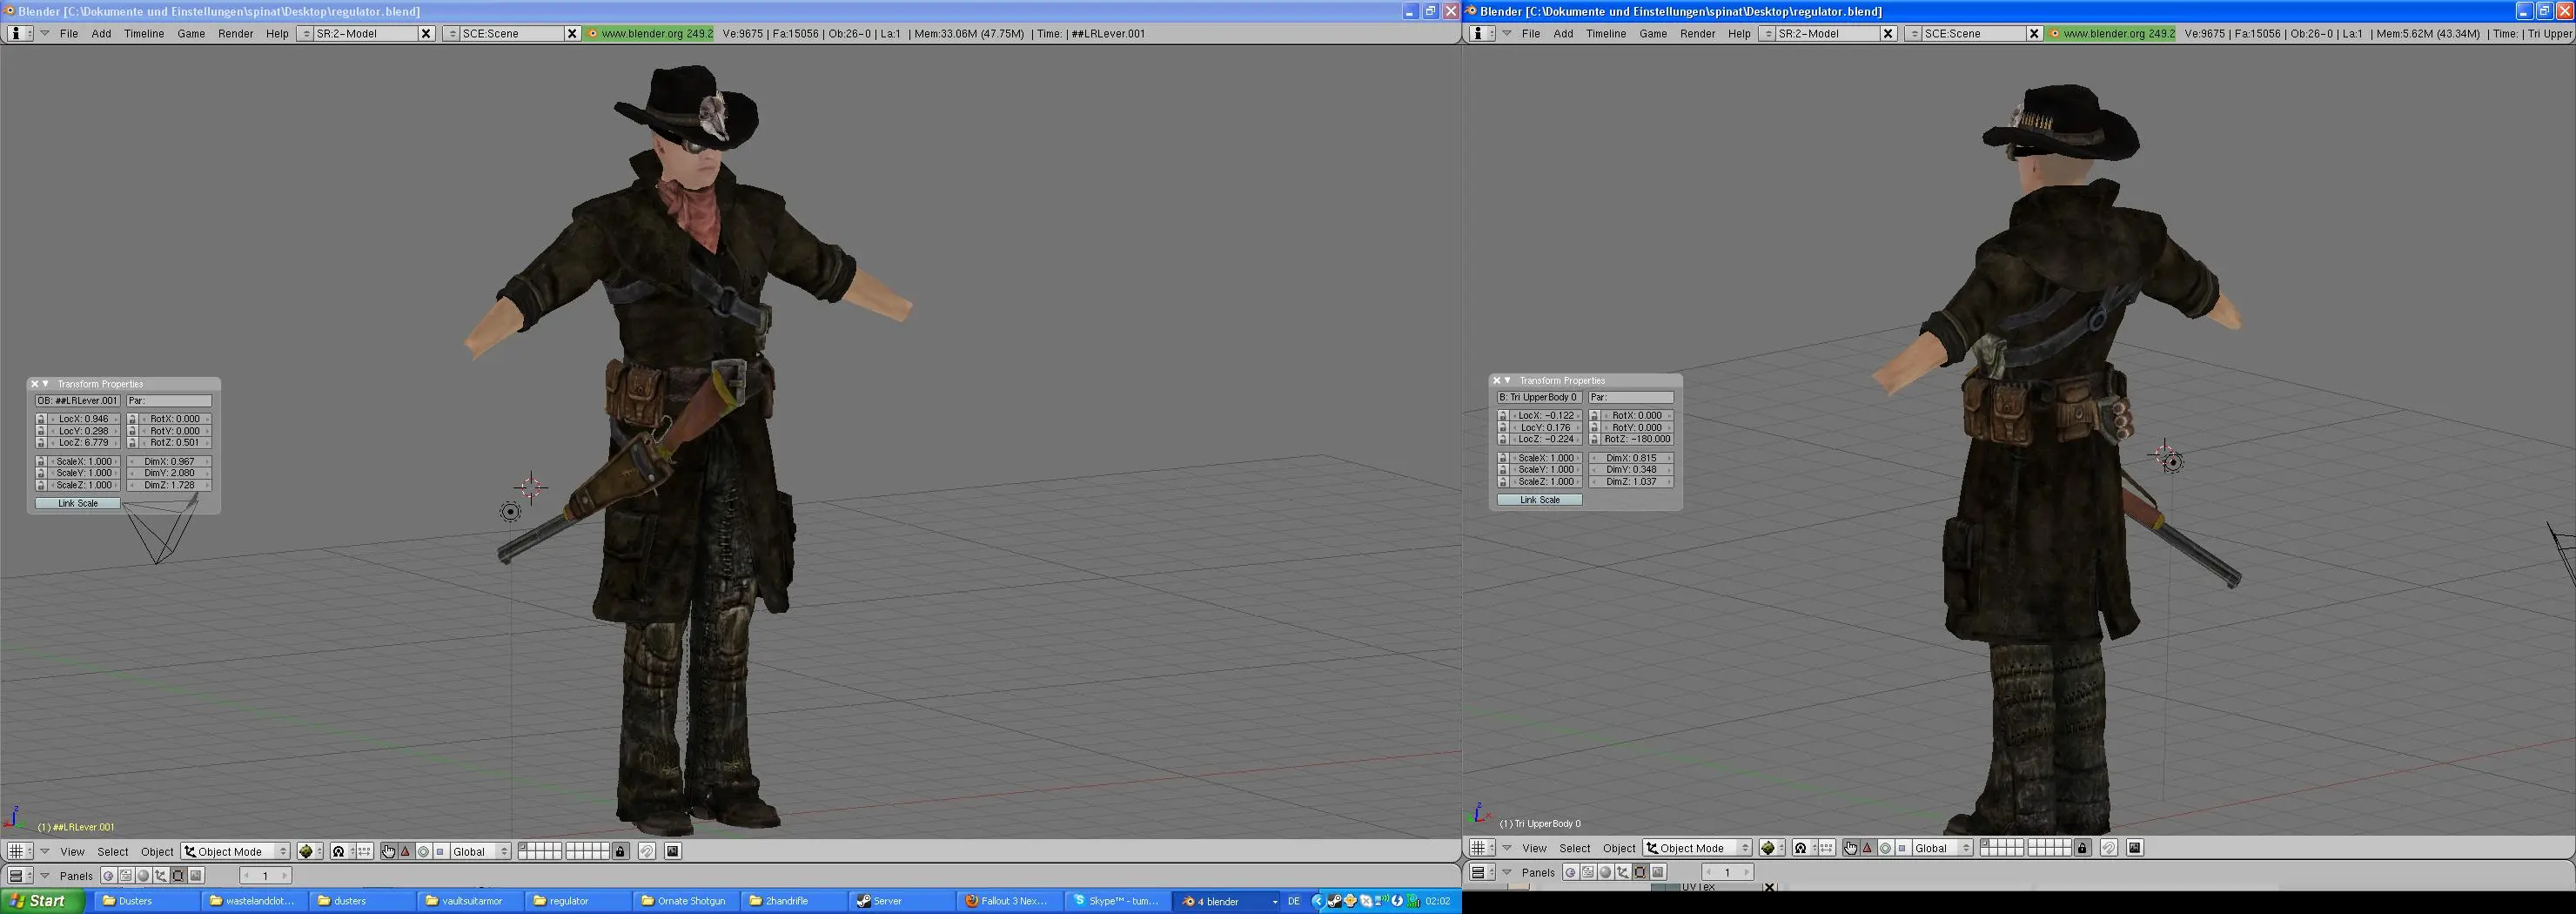Click the Steam icon in system tray

pos(1334,901)
